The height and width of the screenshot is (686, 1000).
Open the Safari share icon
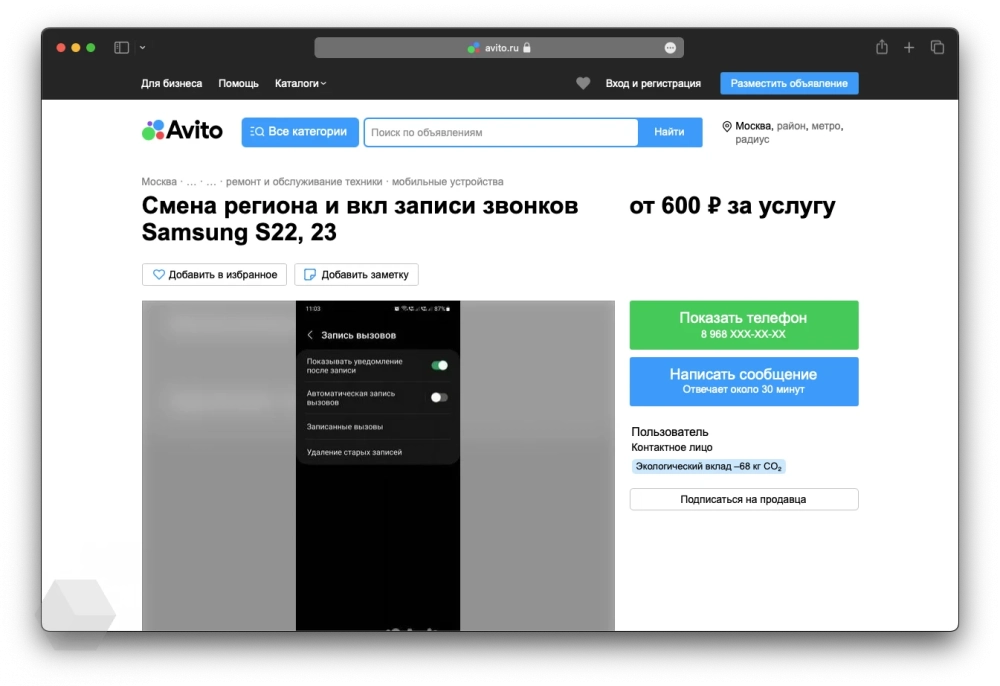pos(881,47)
